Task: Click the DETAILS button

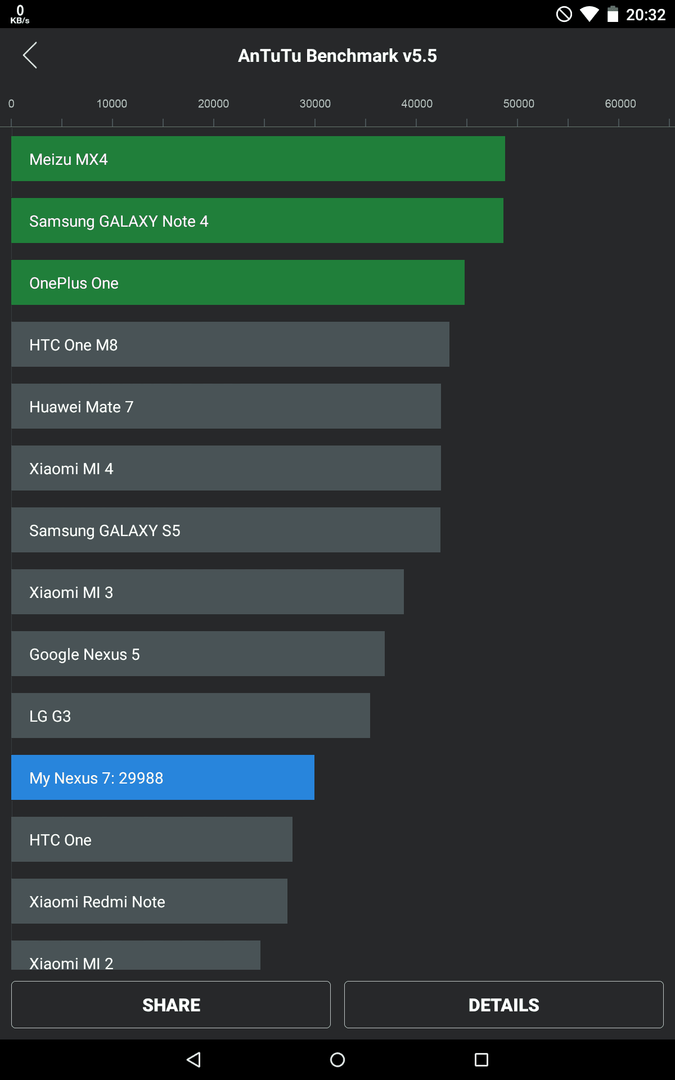Action: (x=503, y=1005)
